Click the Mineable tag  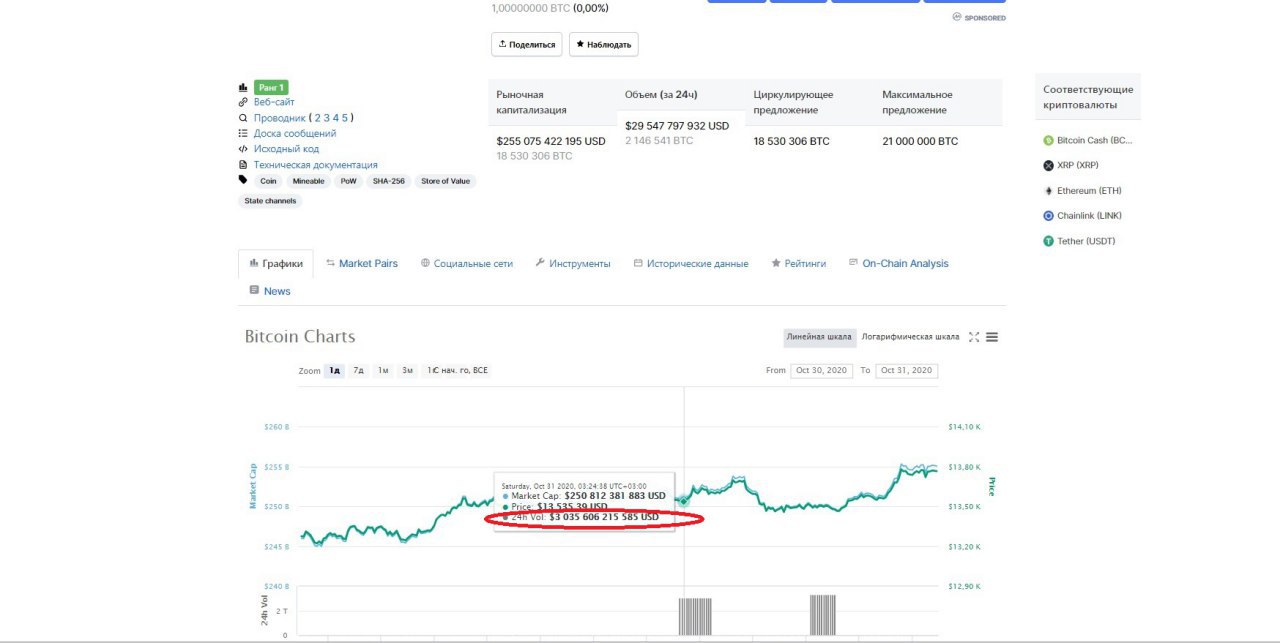coord(308,181)
